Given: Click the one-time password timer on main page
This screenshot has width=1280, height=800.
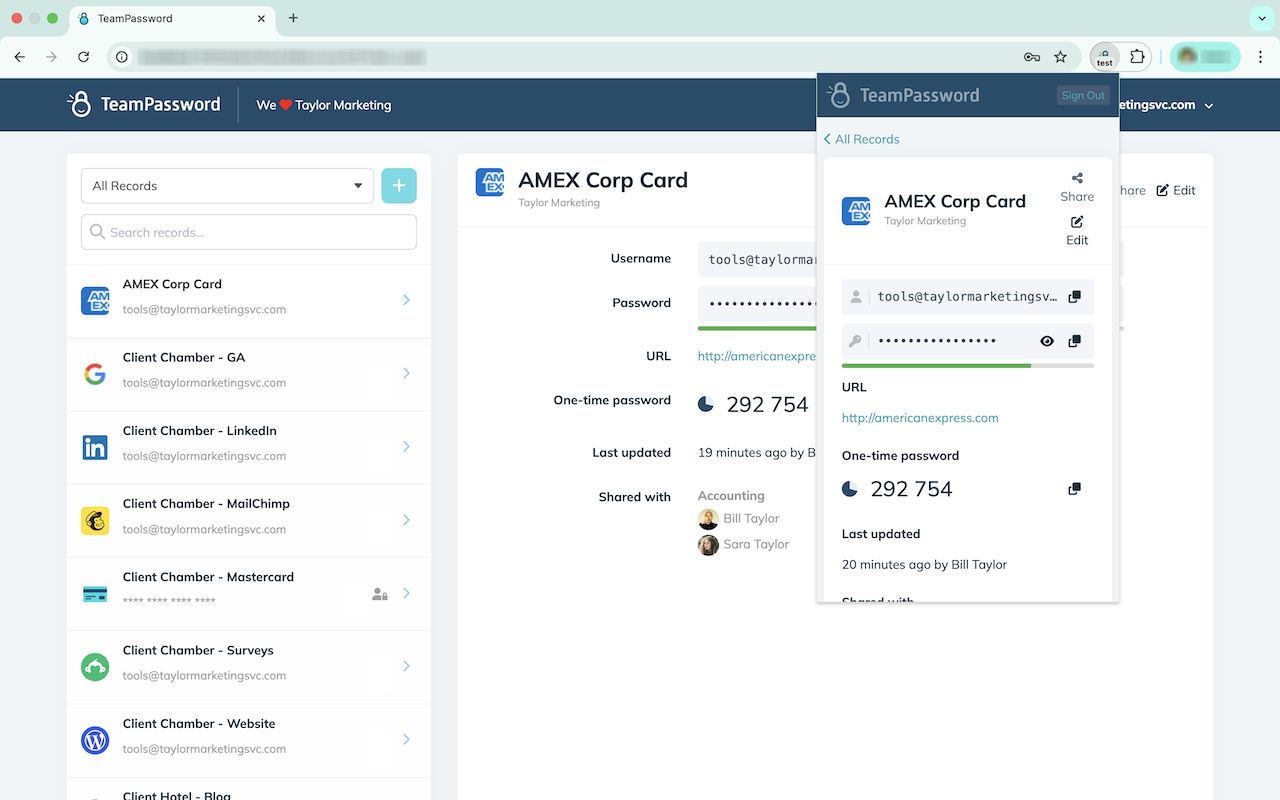Looking at the screenshot, I should pyautogui.click(x=706, y=405).
